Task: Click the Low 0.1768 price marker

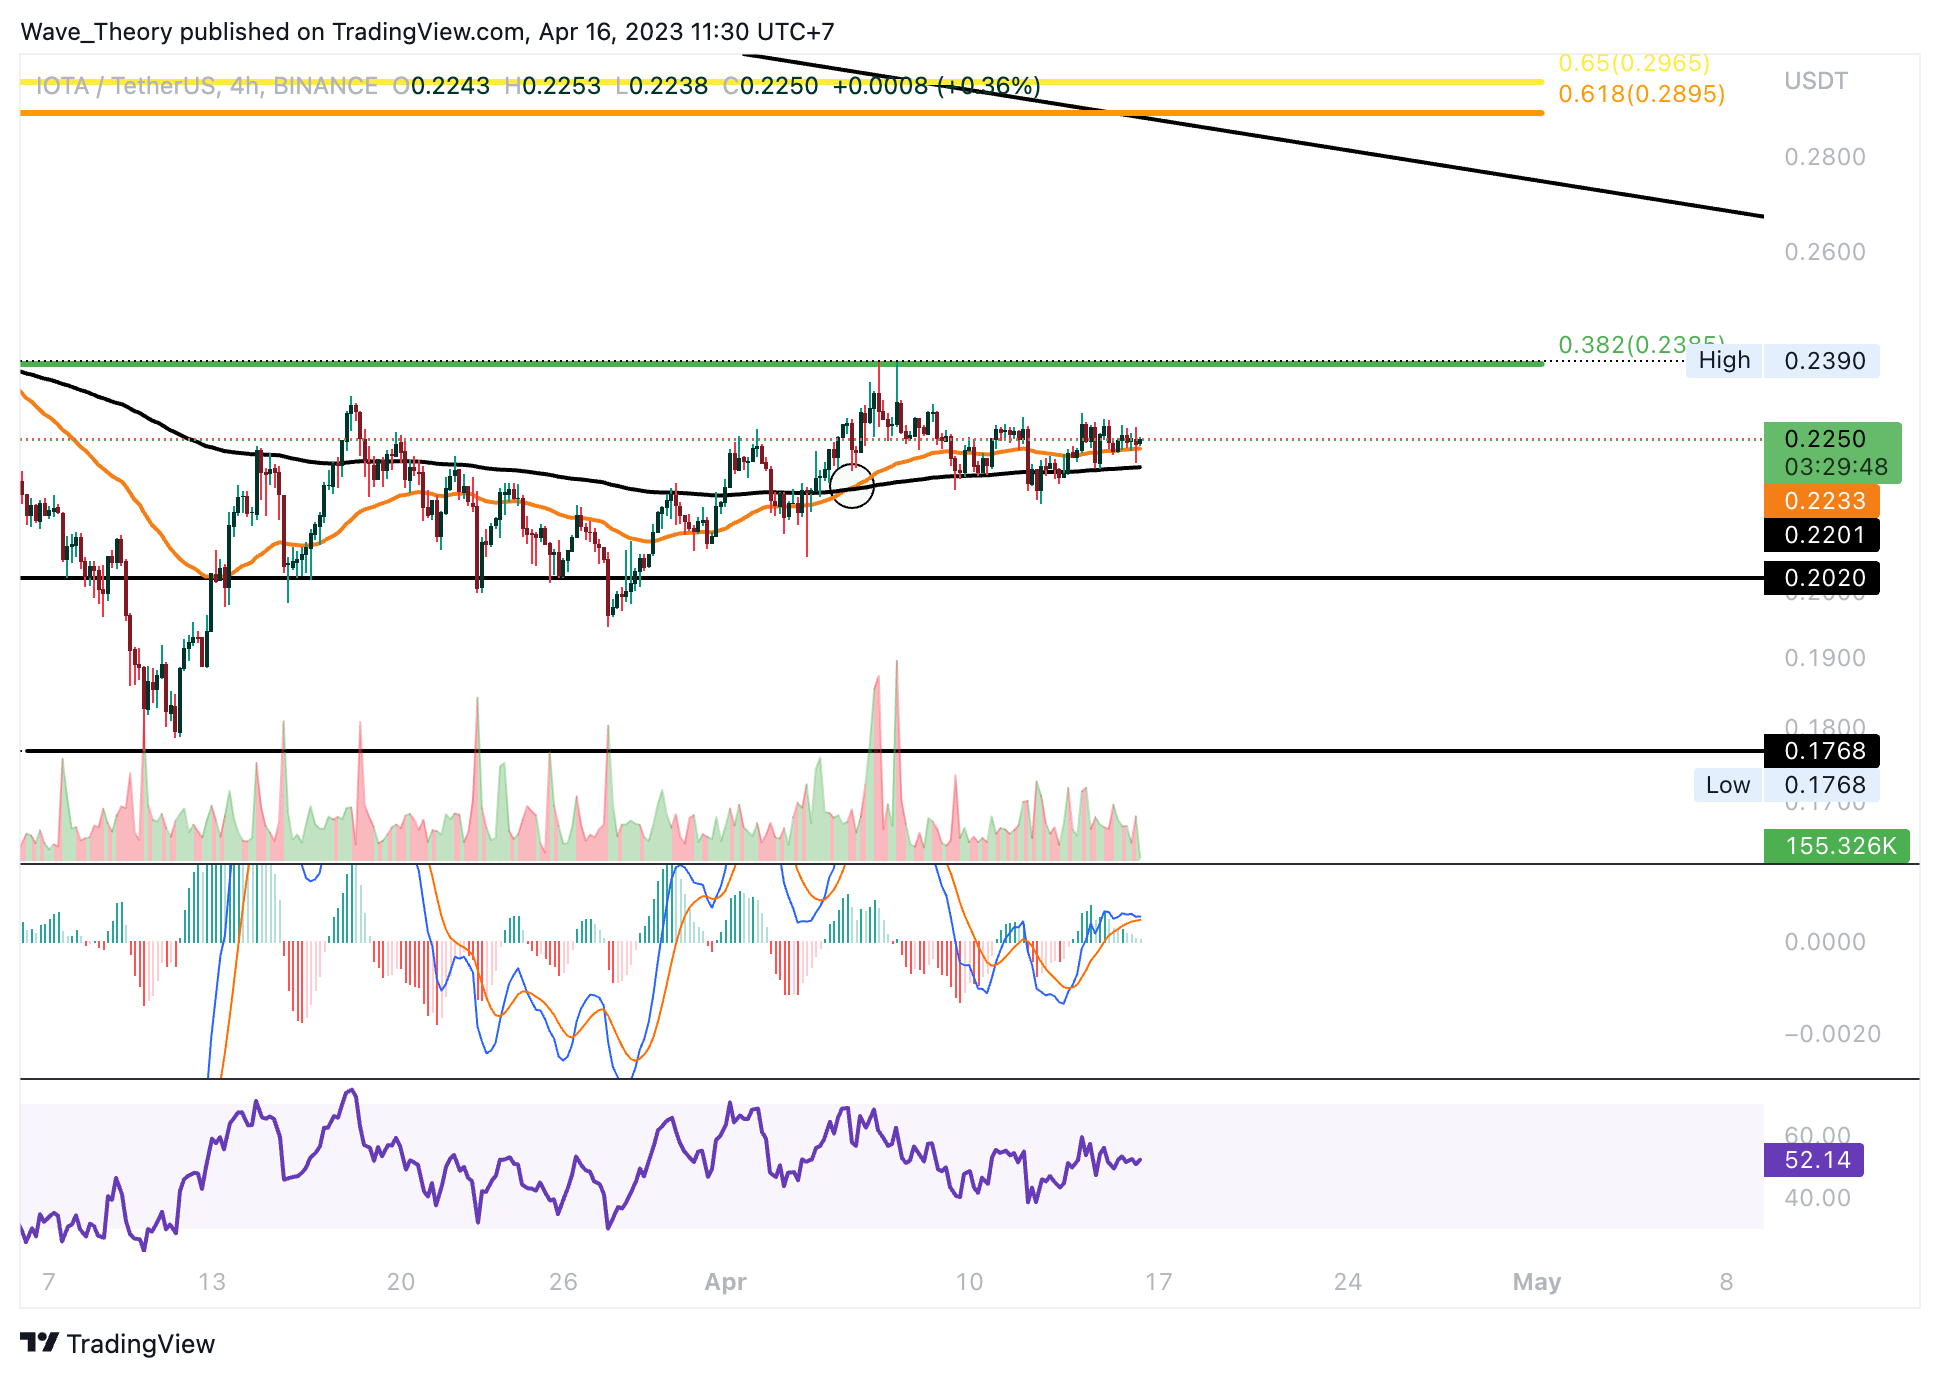Action: 1785,785
